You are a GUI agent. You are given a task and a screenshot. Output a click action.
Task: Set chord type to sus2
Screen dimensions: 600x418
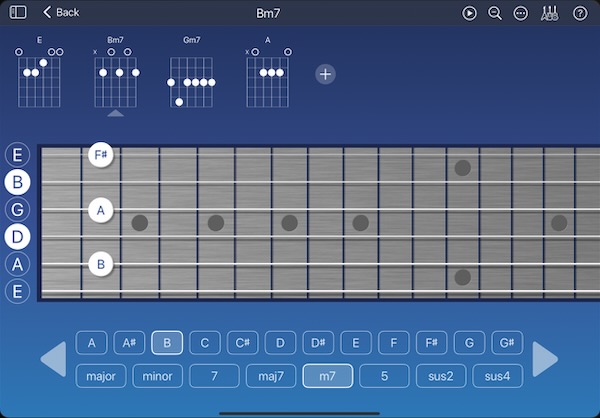click(x=441, y=376)
